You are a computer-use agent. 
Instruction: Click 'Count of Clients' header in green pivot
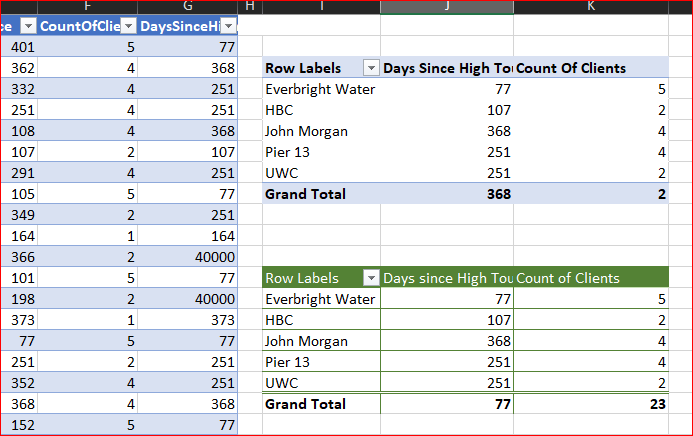pos(591,278)
